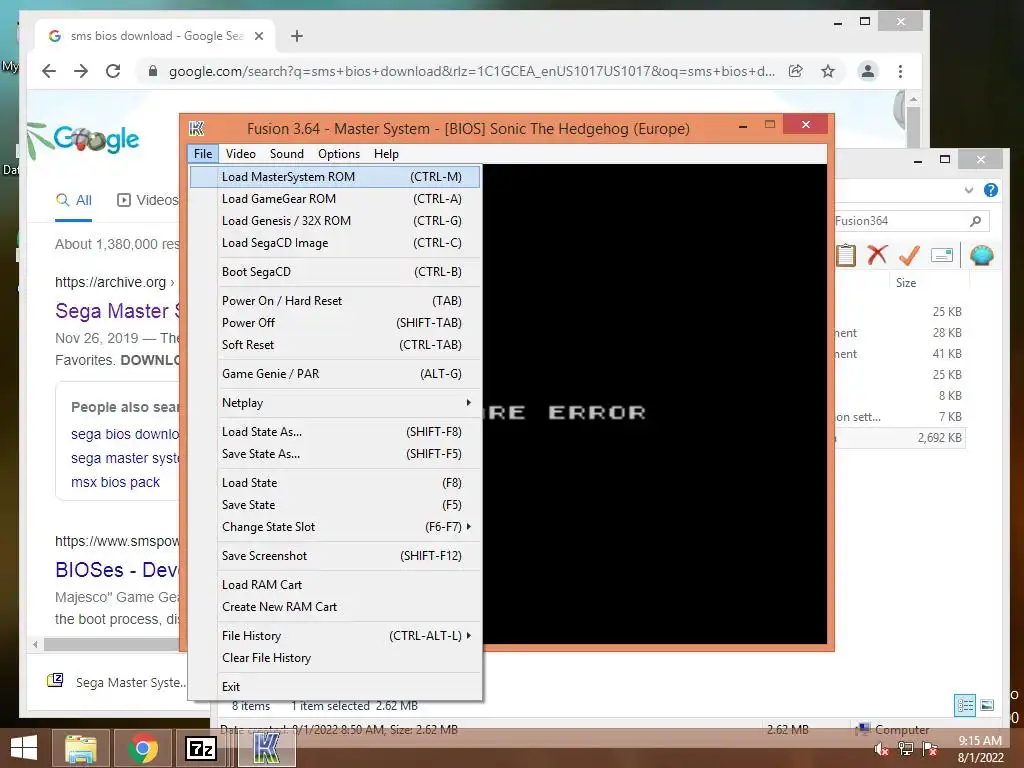Click Save State (F5) entry
Screen dimensions: 1024x768
[x=335, y=505]
